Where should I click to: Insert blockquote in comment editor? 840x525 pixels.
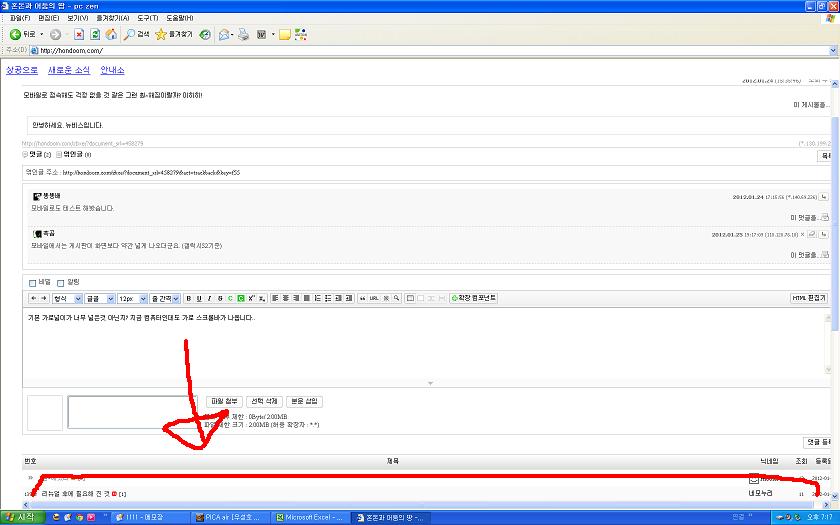coord(363,298)
